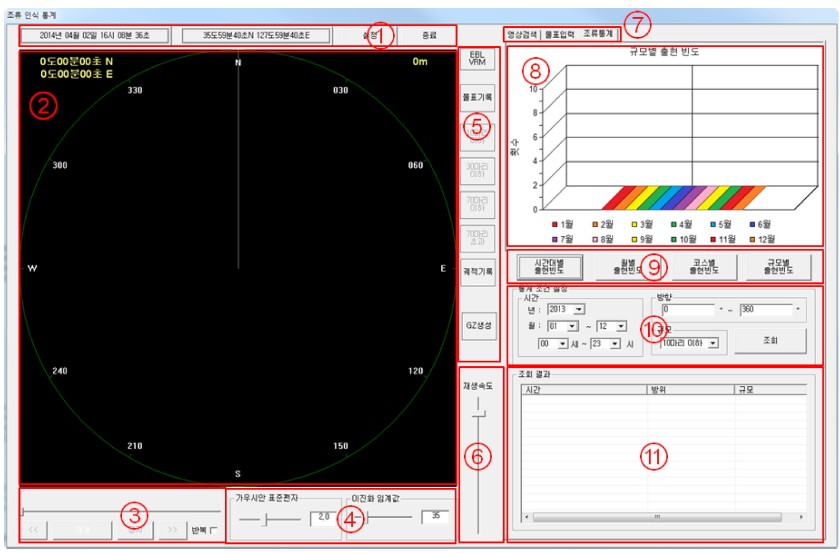Click the 시간 column header in results
840x554 pixels.
584,390
